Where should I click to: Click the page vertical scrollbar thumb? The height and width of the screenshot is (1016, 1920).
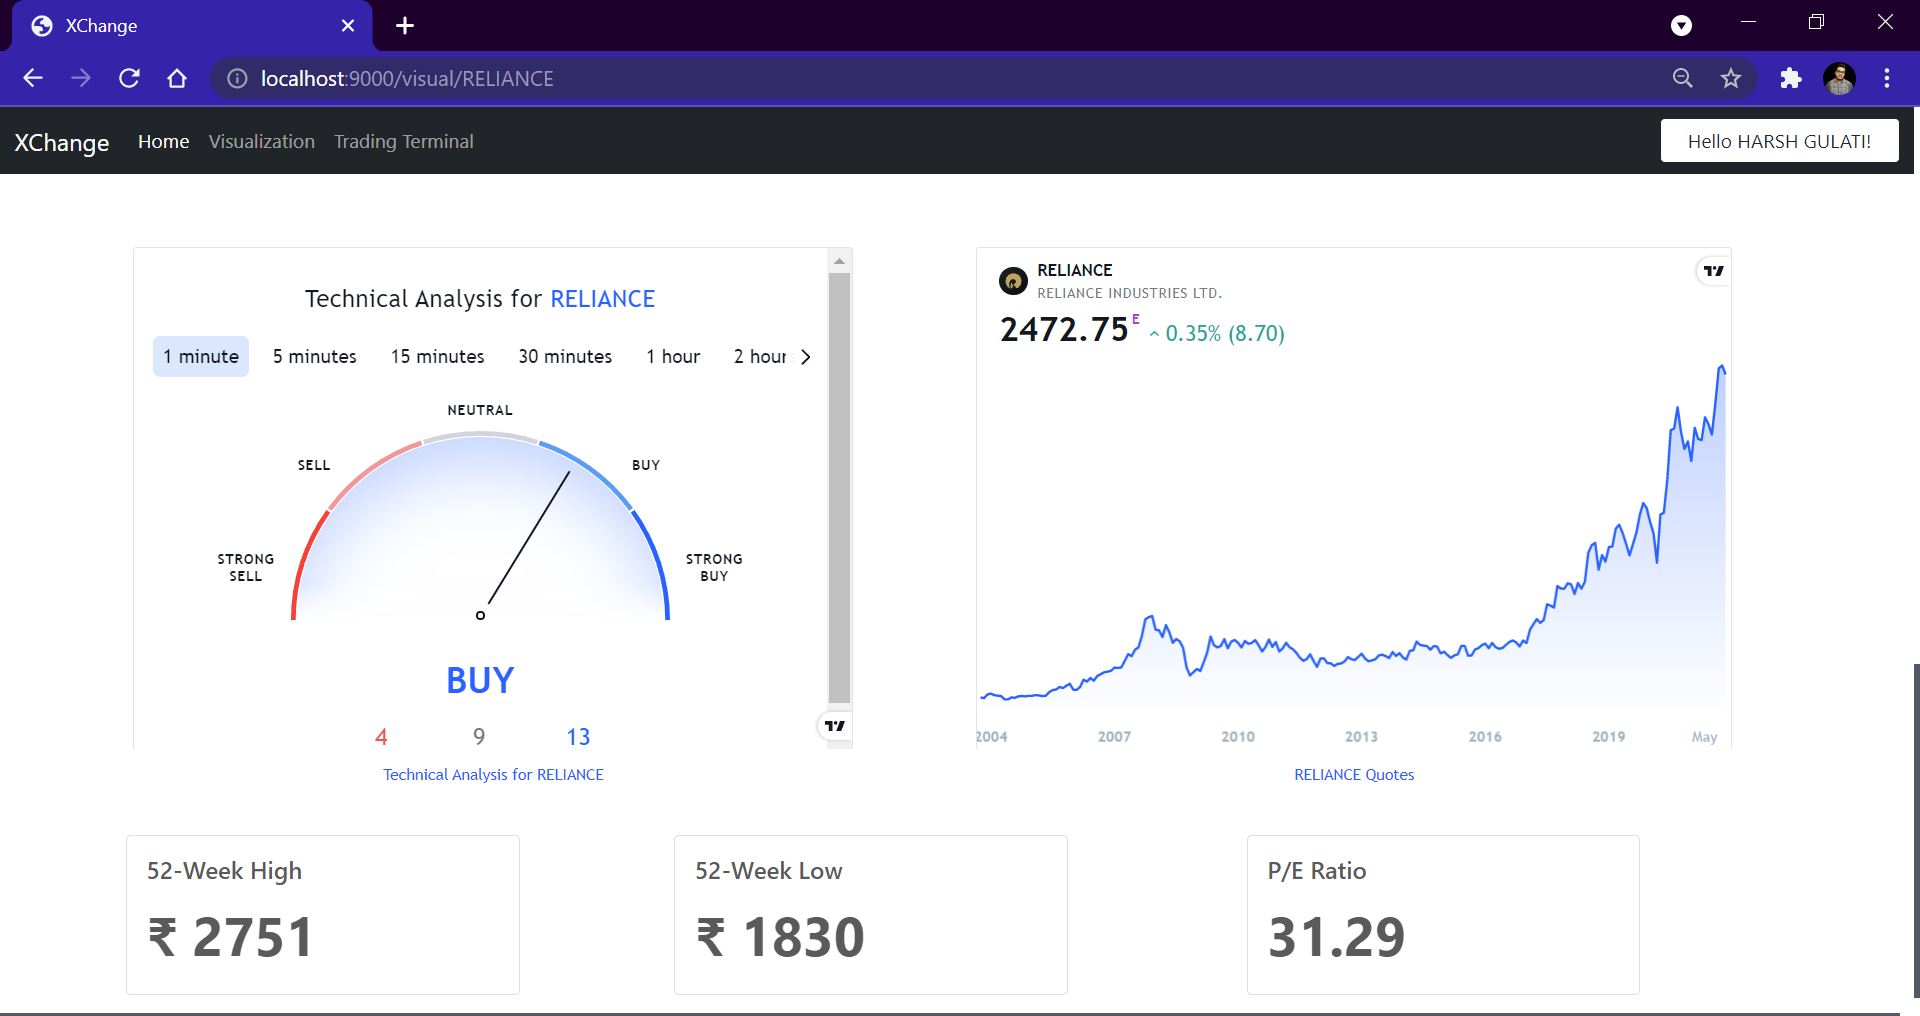(1916, 830)
